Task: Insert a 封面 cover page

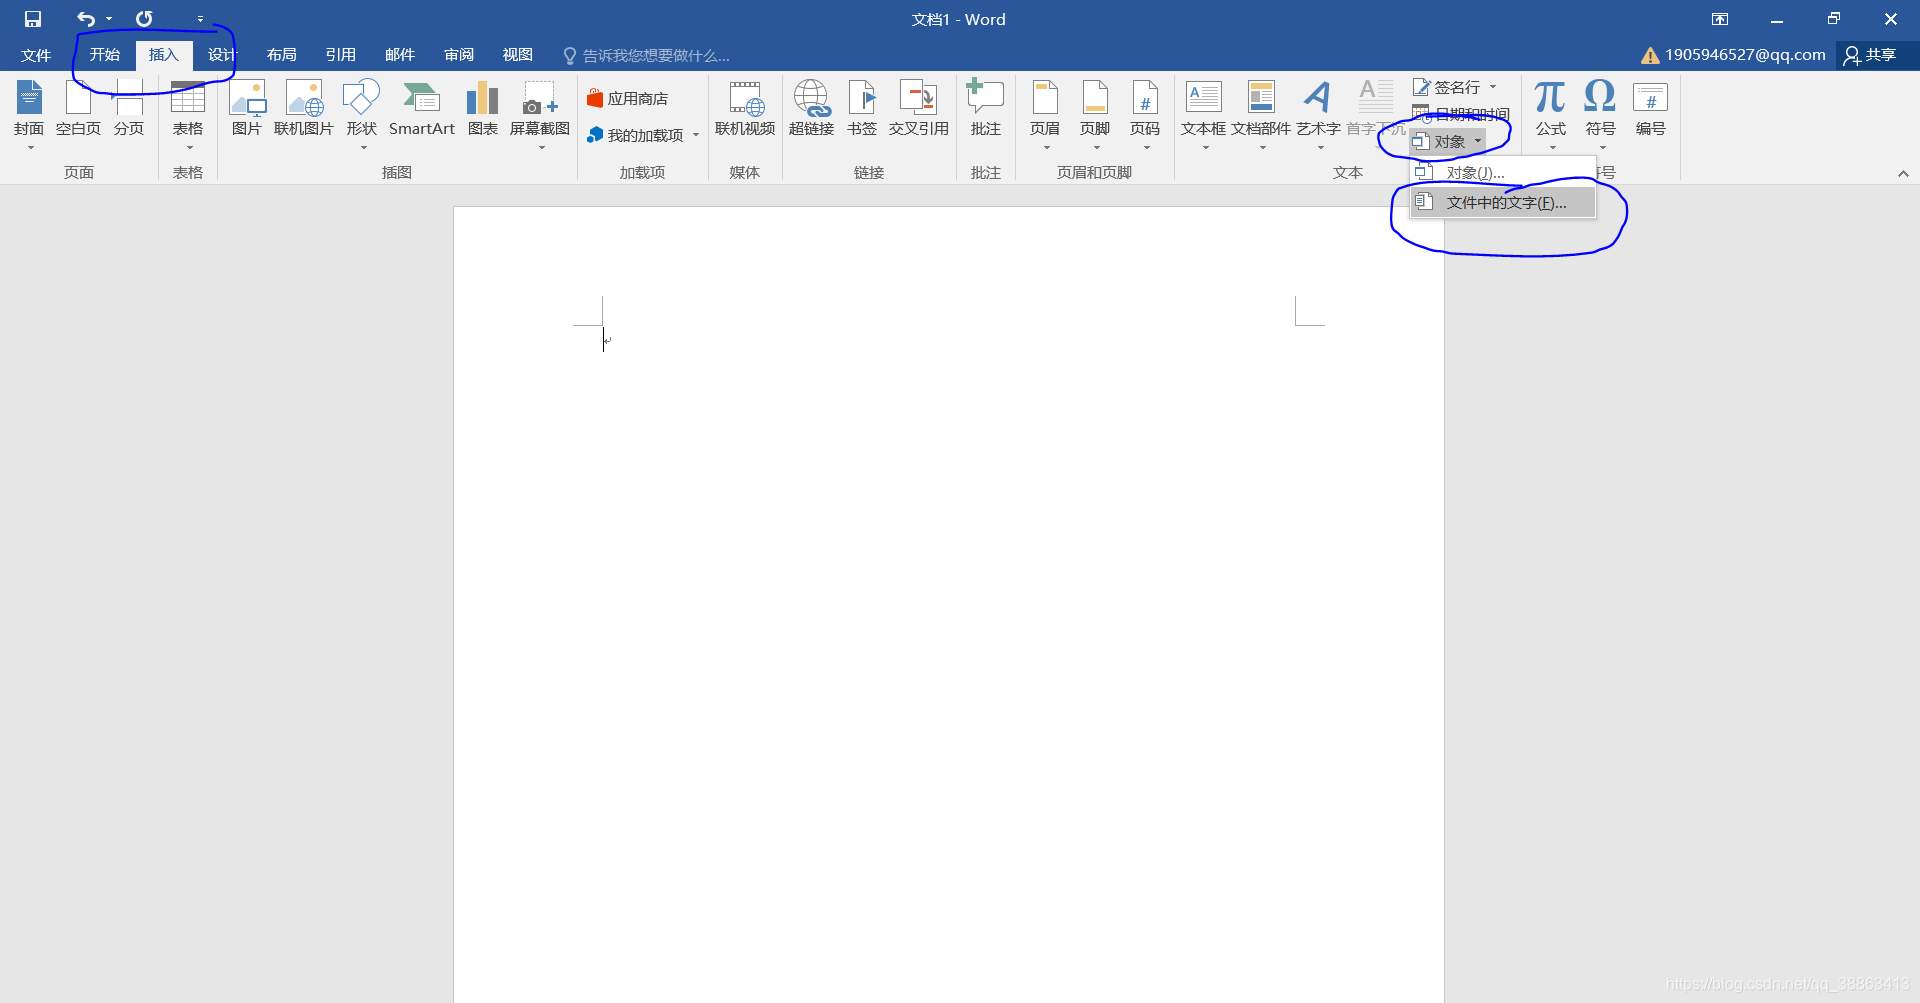Action: coord(29,114)
